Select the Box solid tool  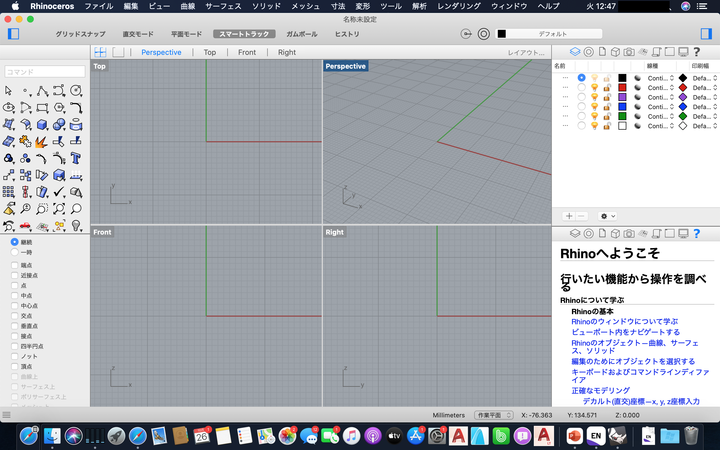pos(42,125)
